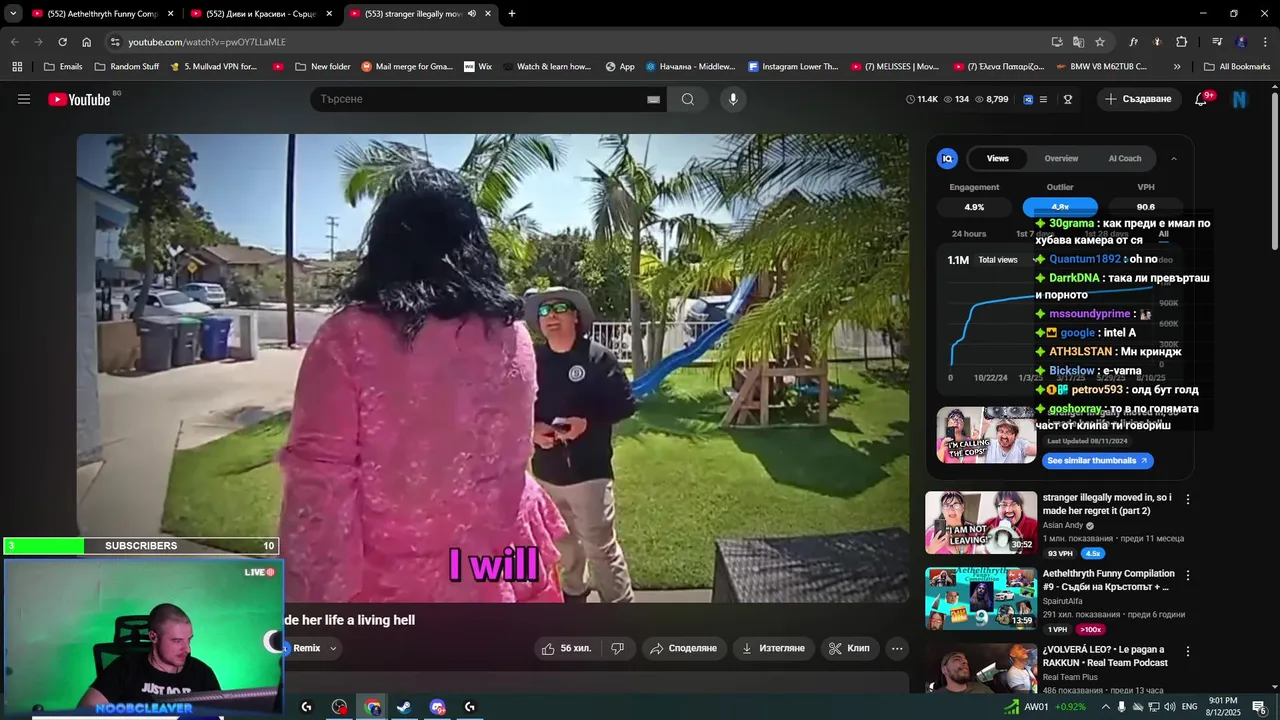This screenshot has height=720, width=1280.
Task: Click the Създаване create button
Action: tap(1138, 99)
